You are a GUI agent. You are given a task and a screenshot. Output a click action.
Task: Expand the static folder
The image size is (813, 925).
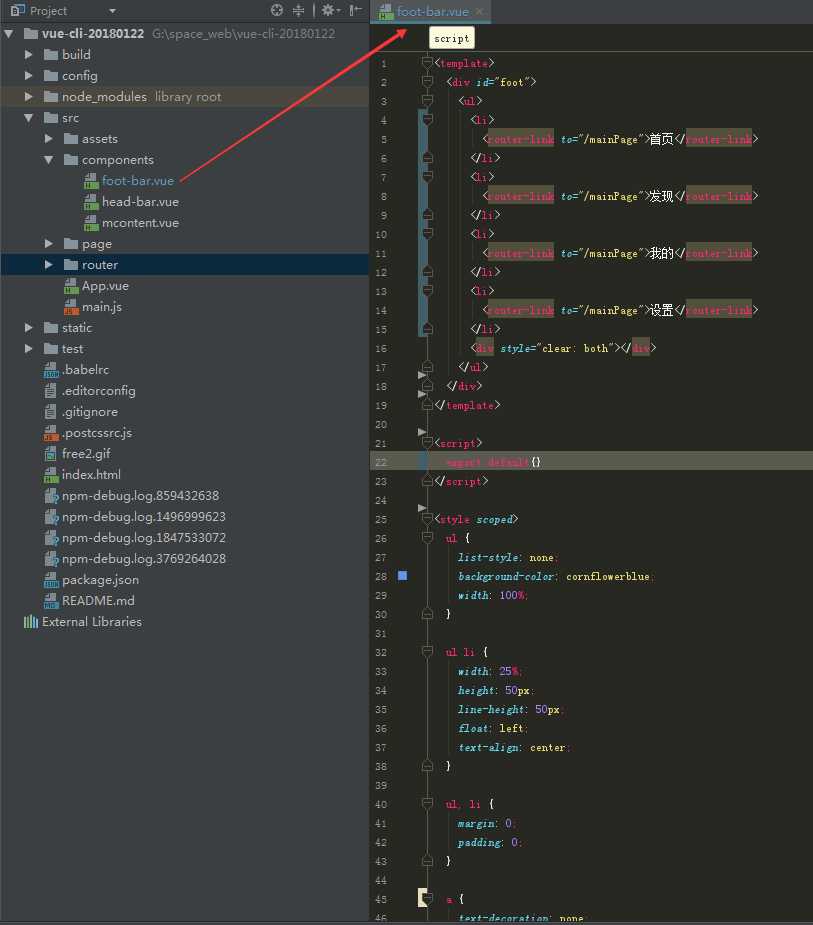[x=28, y=327]
